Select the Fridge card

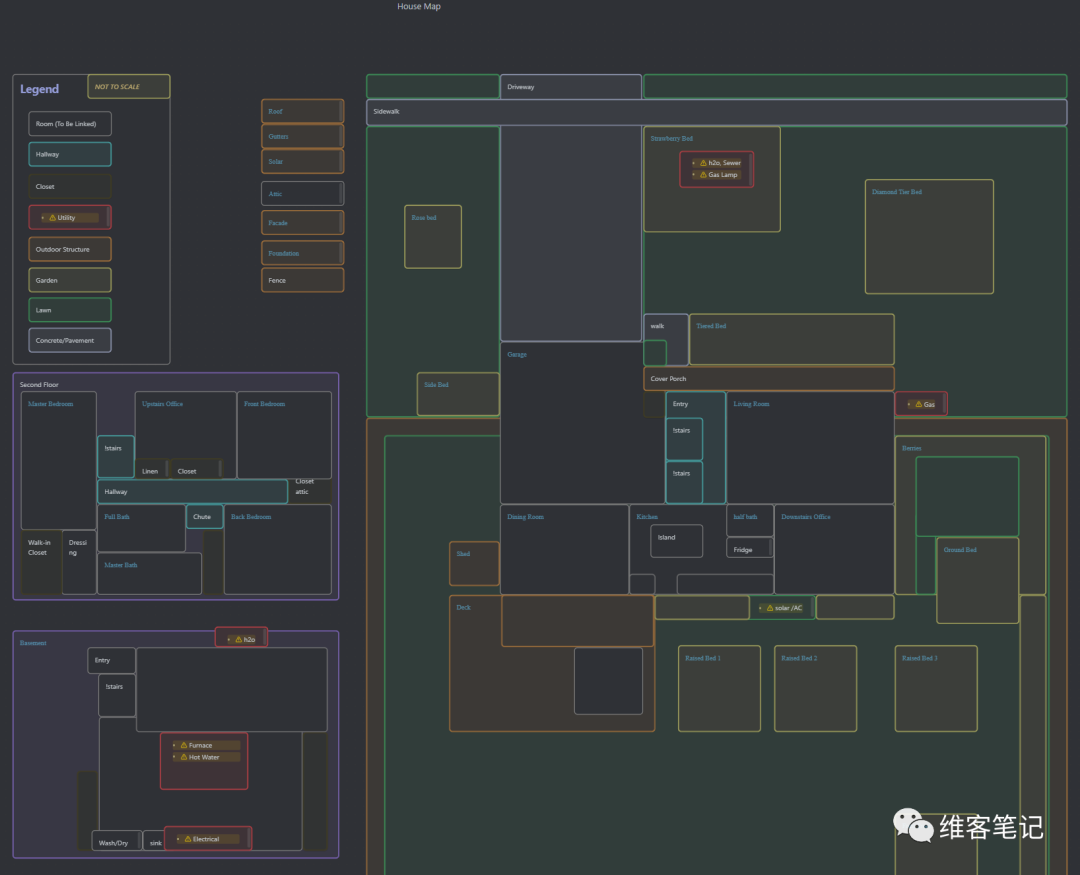point(749,549)
